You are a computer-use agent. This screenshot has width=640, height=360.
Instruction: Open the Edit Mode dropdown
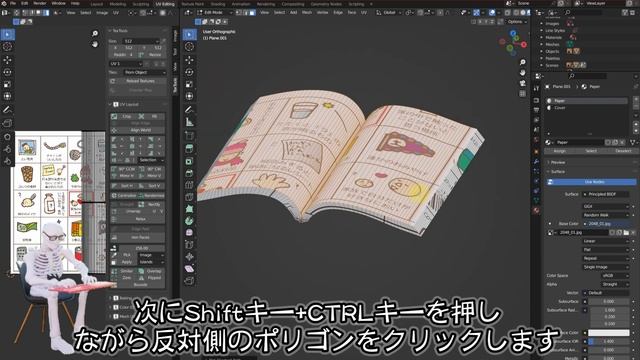coord(214,13)
